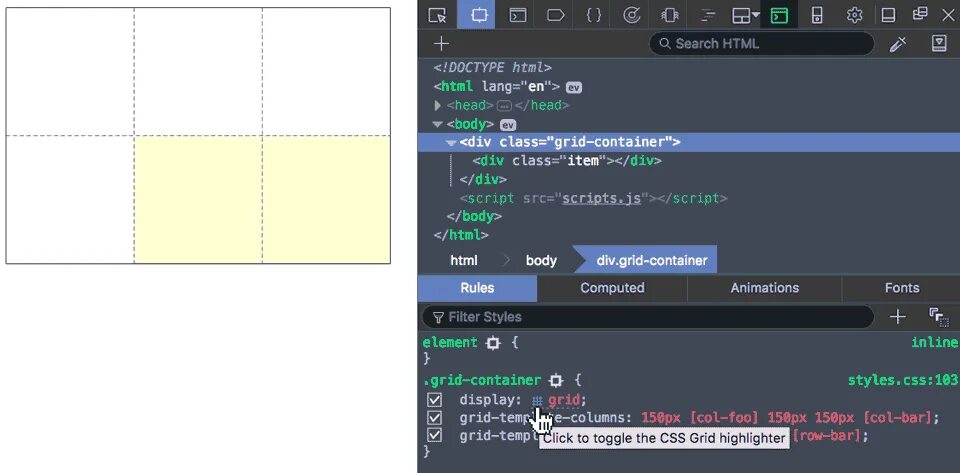Close the developer tools
Screen dimensions: 960x473
948,15
